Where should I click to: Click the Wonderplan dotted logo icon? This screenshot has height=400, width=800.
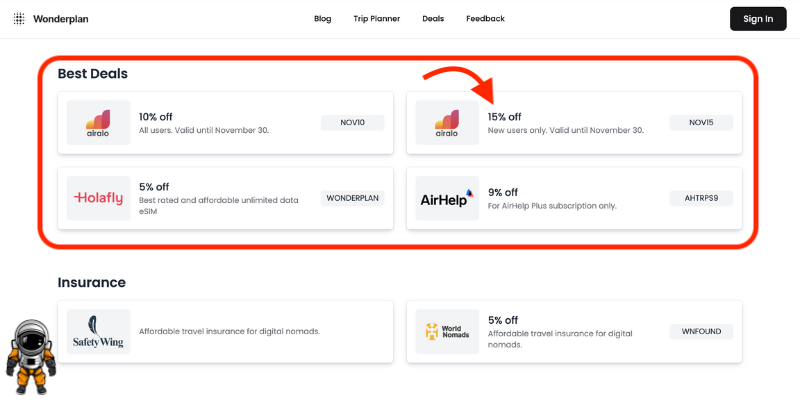(19, 19)
